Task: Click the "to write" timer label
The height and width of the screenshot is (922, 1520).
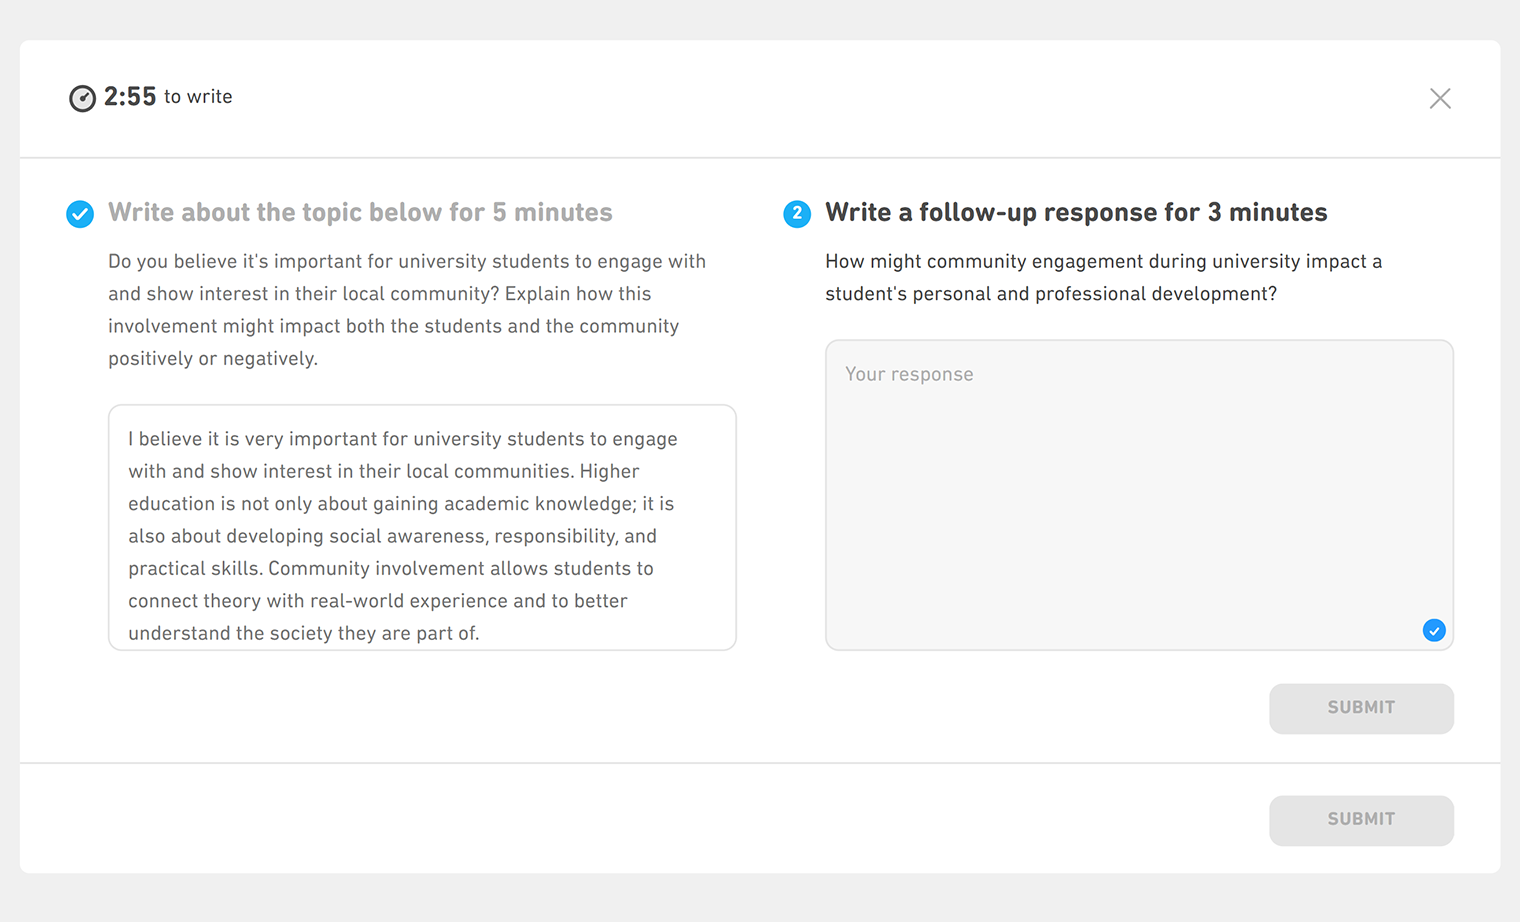Action: click(x=198, y=97)
